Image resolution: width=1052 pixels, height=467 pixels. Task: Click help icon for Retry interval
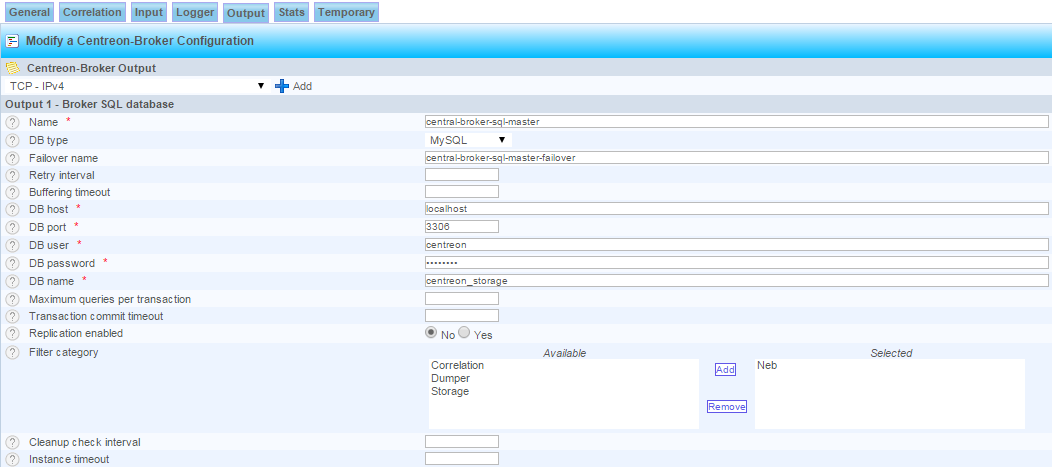click(12, 175)
